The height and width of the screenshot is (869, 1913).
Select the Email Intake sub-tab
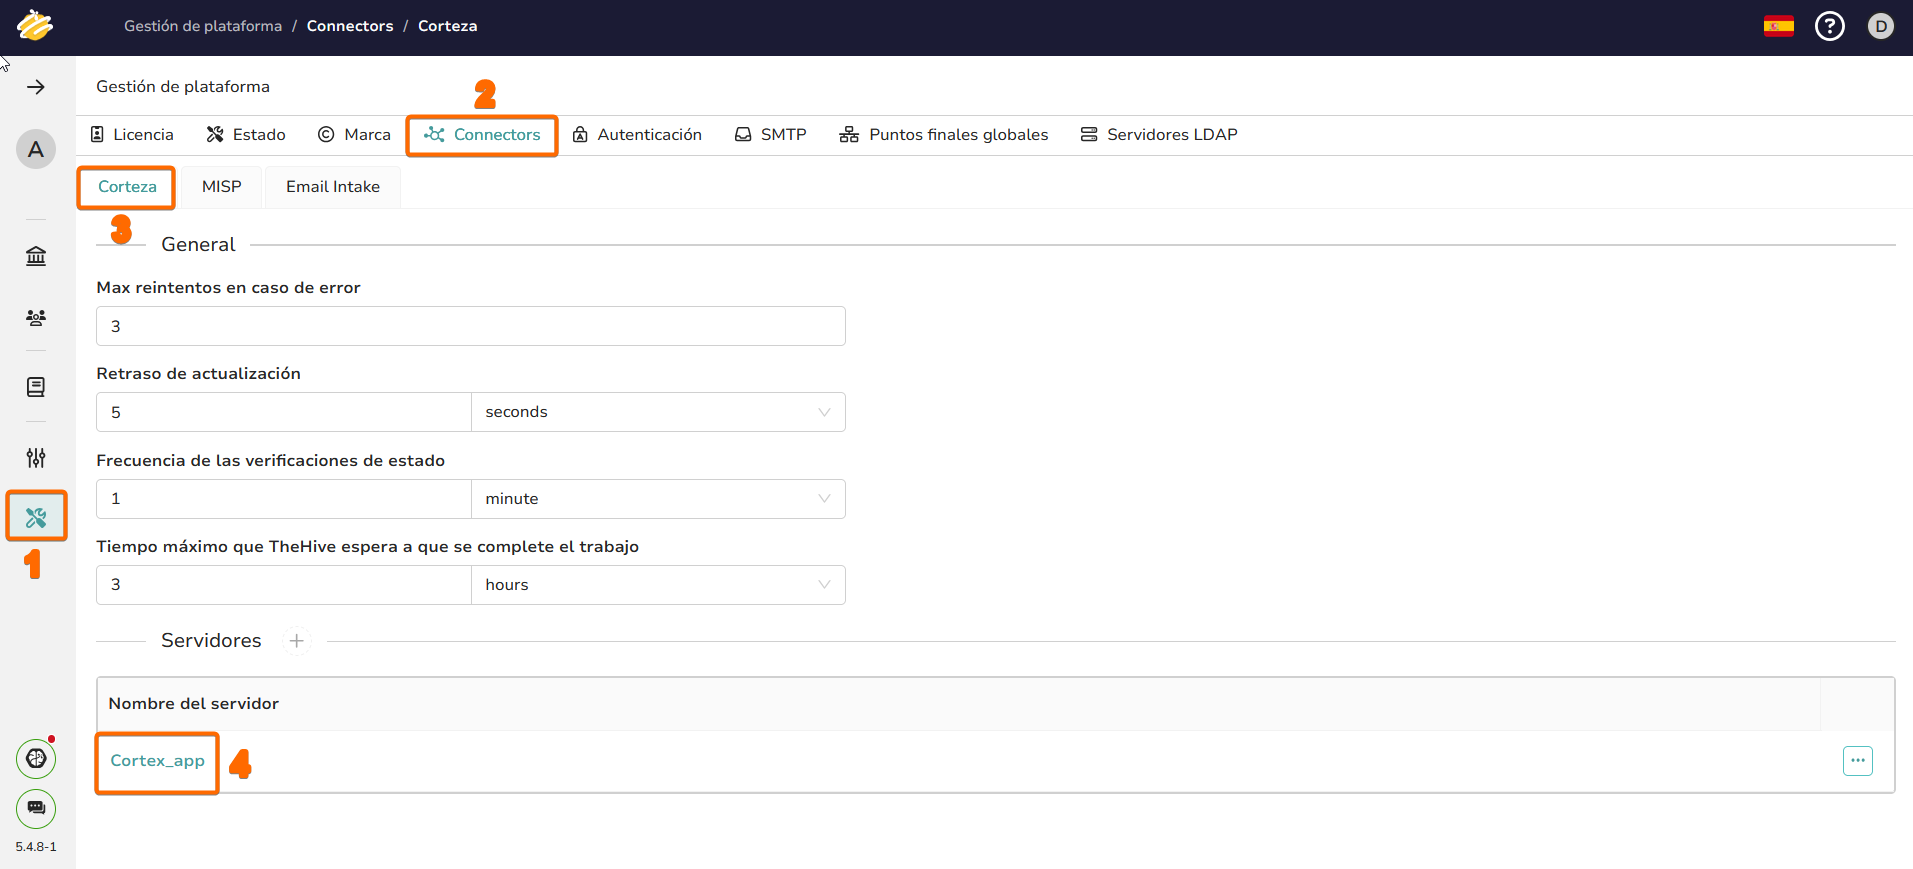(x=333, y=187)
